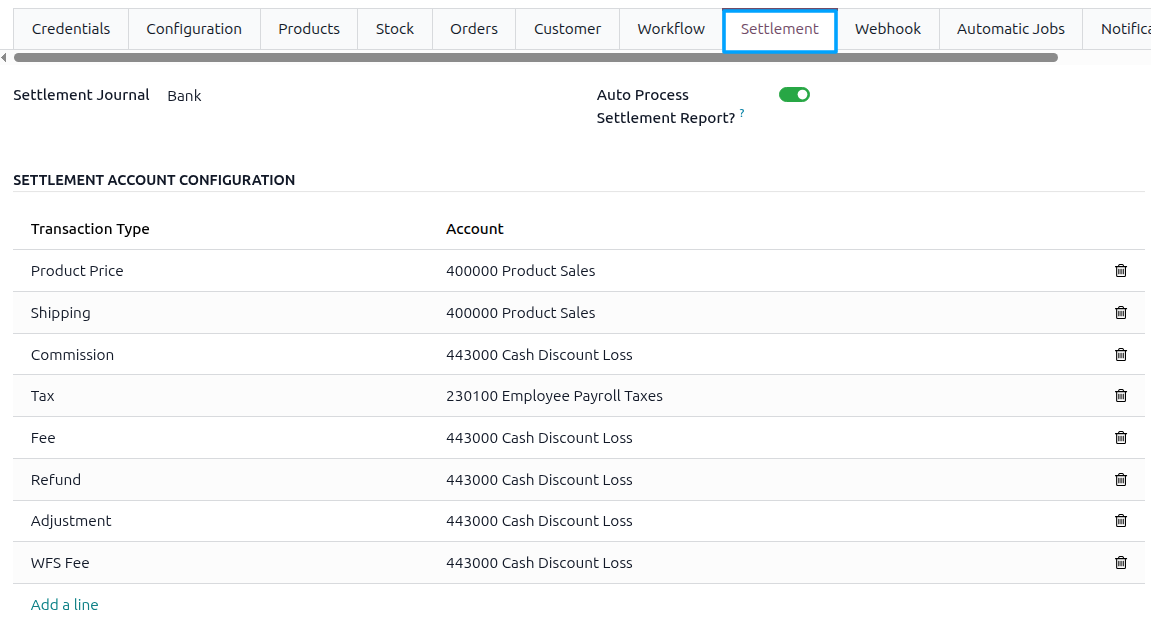Go to the Webhook tab
Image resolution: width=1151 pixels, height=618 pixels.
(887, 29)
